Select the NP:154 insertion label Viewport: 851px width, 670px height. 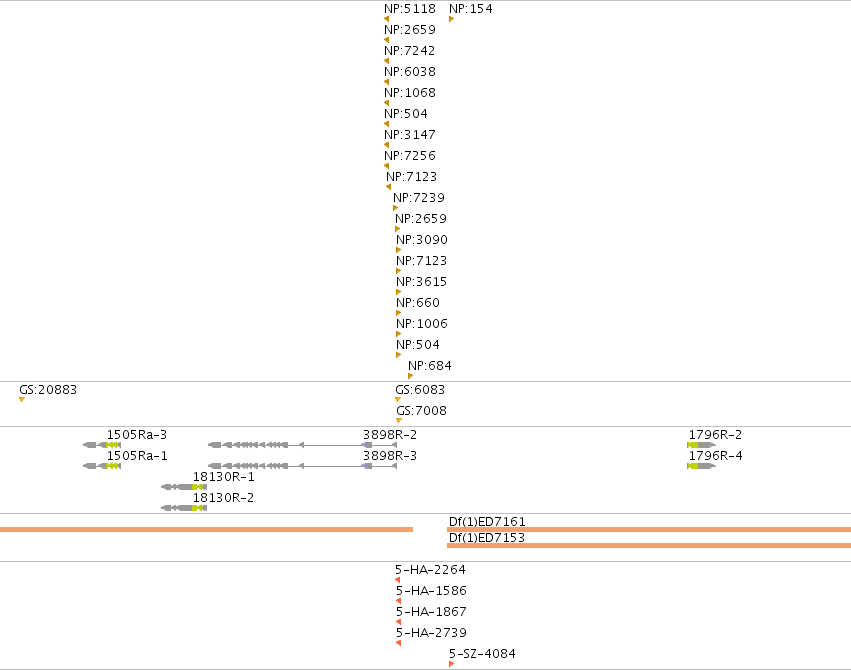pos(471,9)
